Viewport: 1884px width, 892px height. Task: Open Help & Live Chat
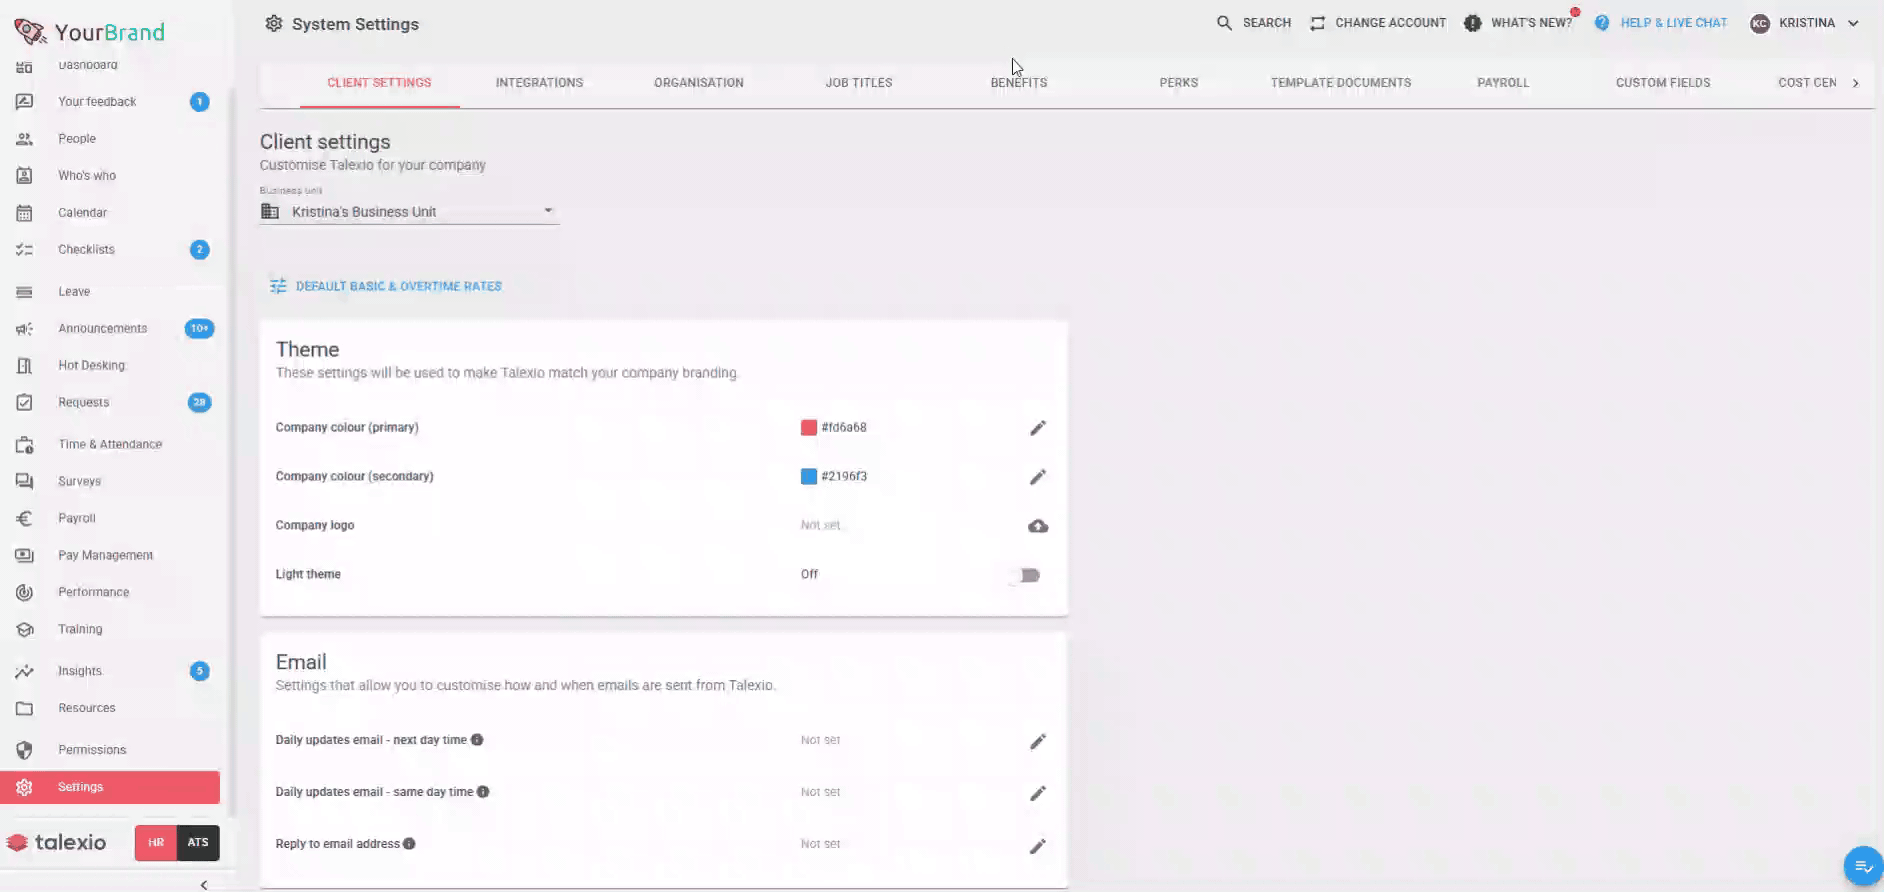click(1661, 23)
